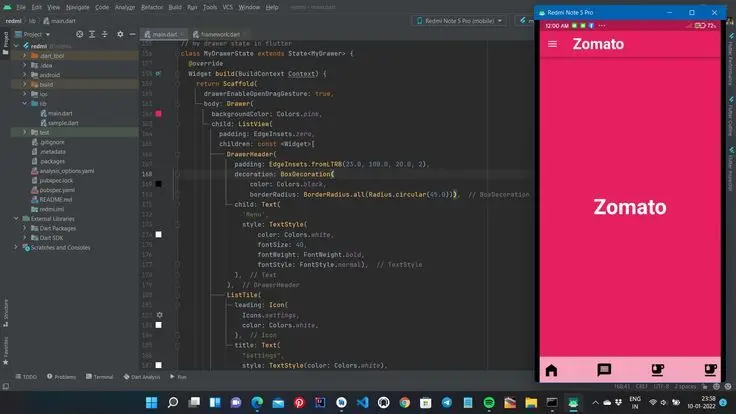Open README.md in project tree

tap(55, 199)
